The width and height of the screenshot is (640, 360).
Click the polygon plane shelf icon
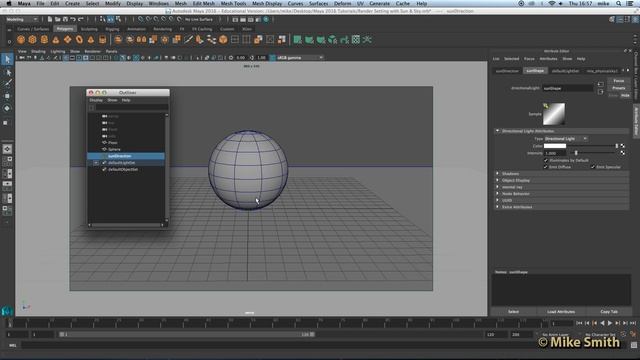click(67, 40)
